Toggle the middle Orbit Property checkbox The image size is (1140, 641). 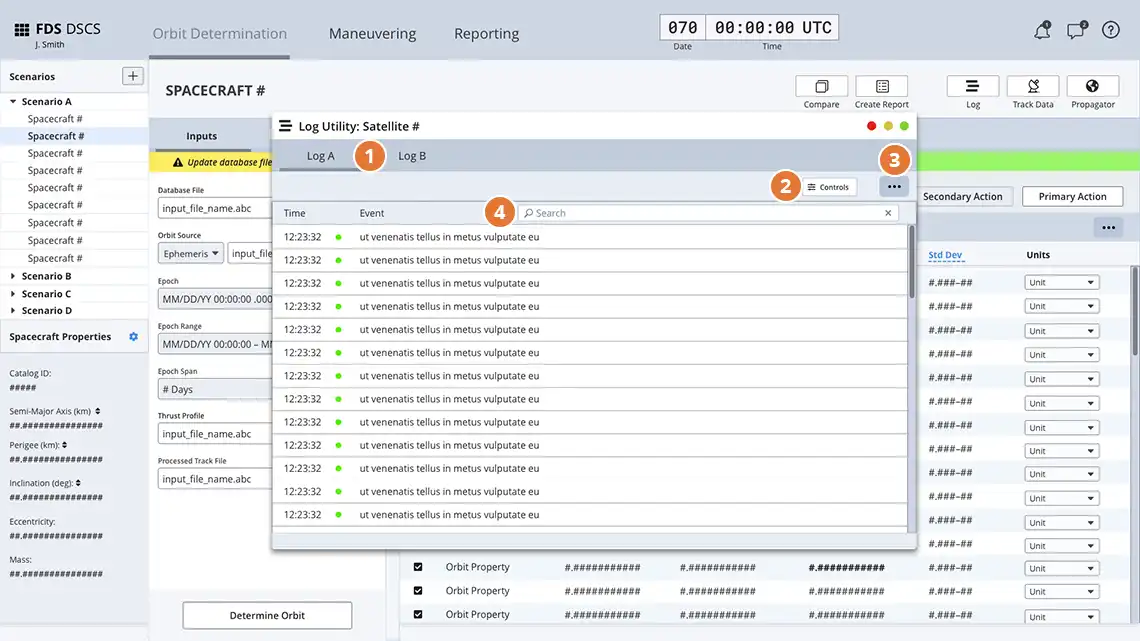click(418, 591)
